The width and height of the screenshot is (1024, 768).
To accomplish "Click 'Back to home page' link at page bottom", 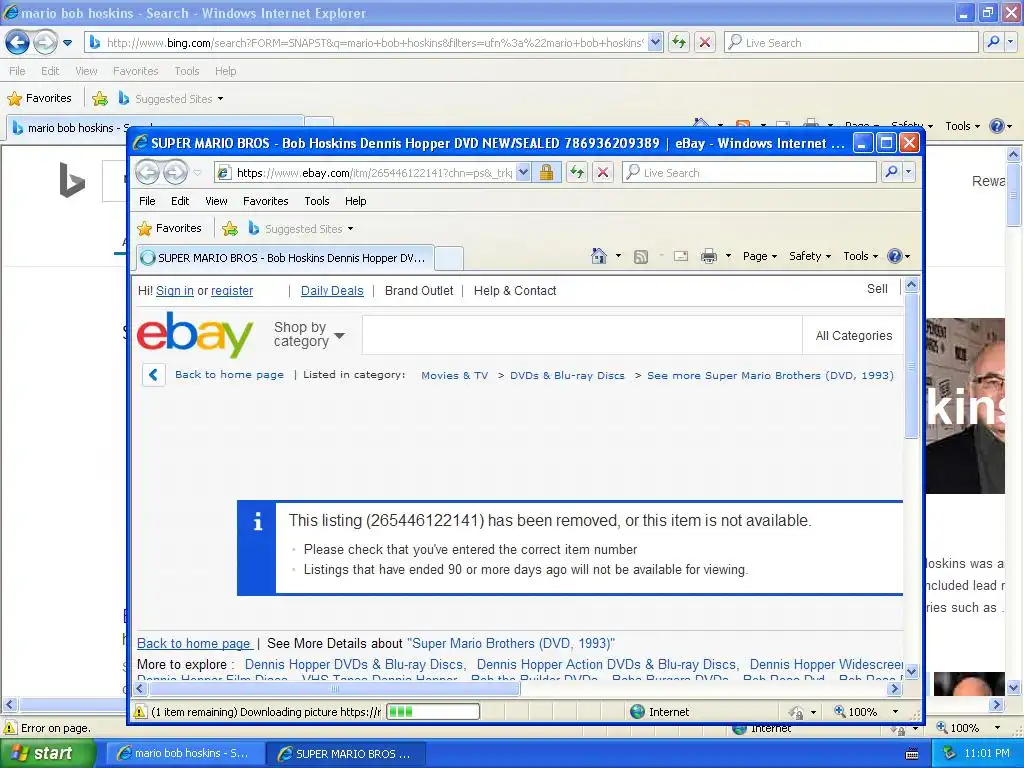I will pos(194,643).
